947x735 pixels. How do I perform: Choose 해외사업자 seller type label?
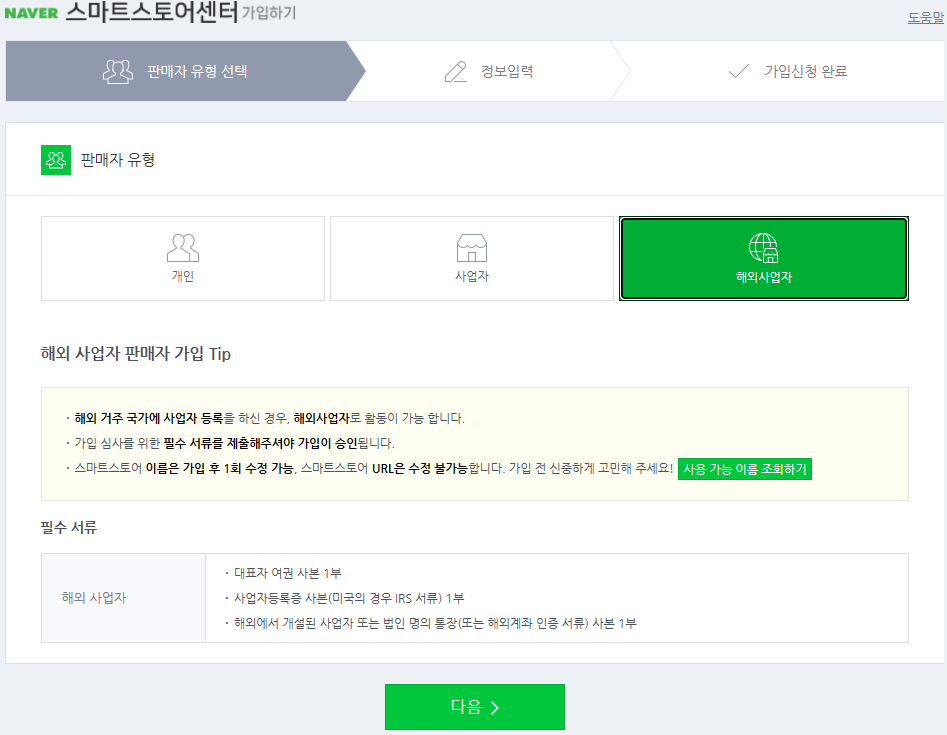(763, 277)
